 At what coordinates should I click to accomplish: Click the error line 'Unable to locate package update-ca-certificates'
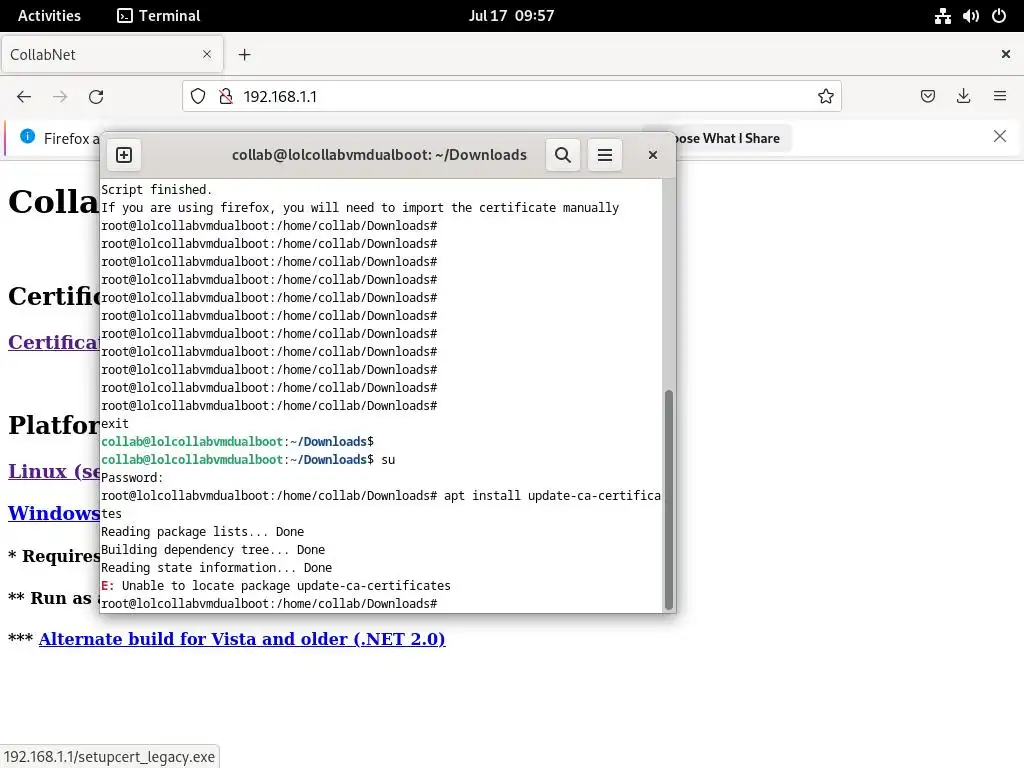point(276,586)
